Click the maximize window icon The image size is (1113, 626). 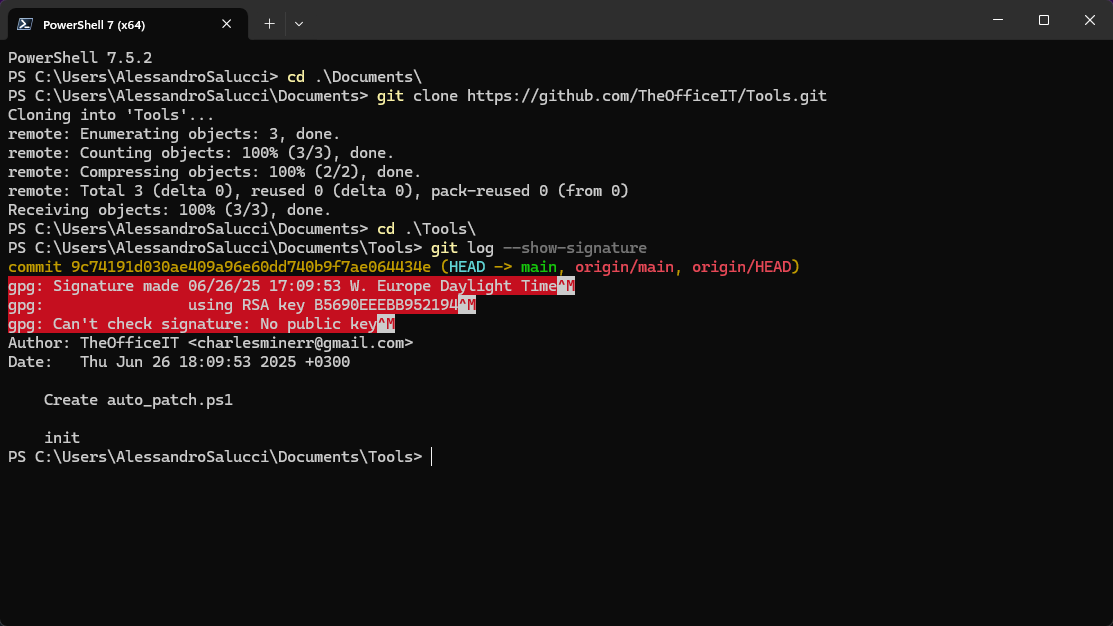click(1043, 19)
